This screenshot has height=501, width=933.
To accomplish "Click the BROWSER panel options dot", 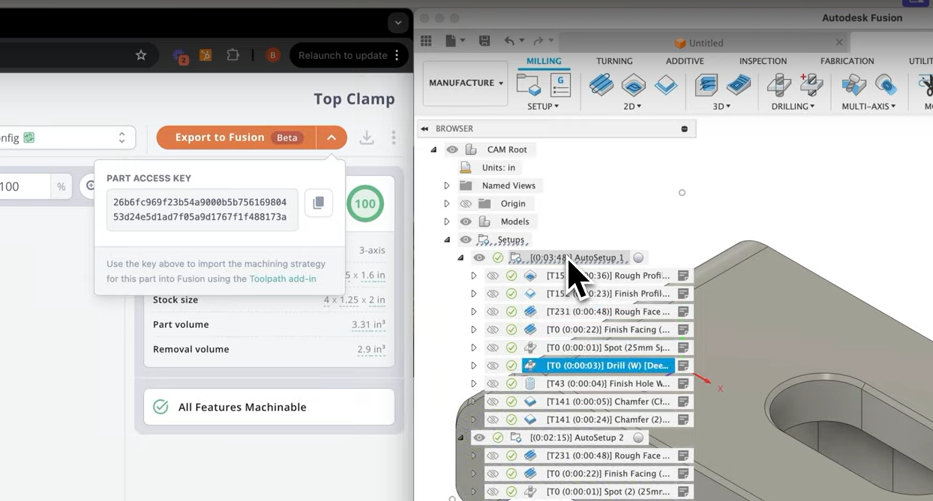I will coord(684,129).
